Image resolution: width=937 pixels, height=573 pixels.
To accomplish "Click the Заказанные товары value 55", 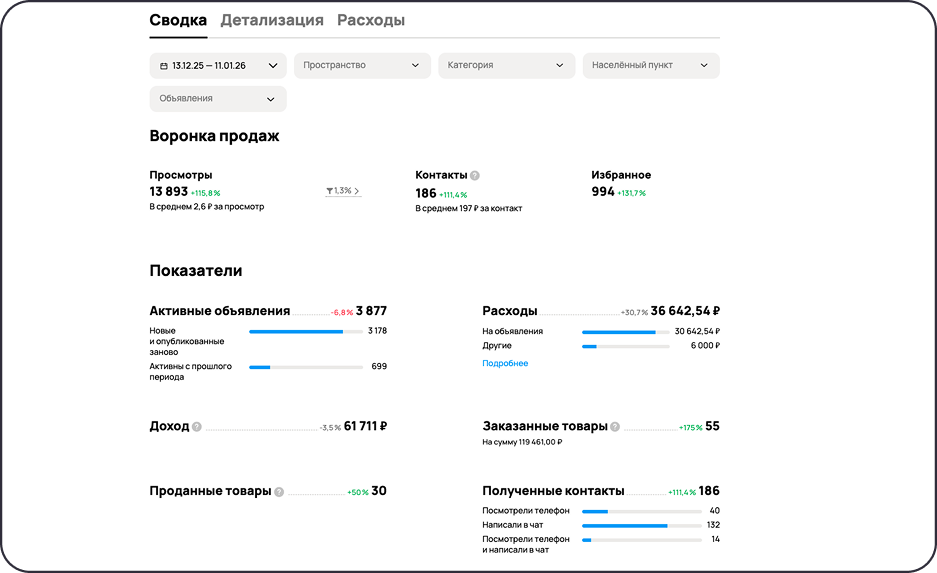I will pyautogui.click(x=712, y=427).
